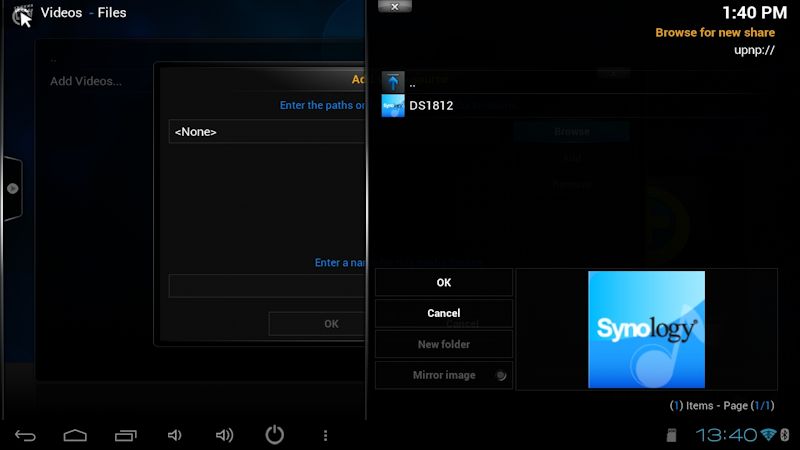
Task: Lower volume with the volume down icon
Action: coord(174,435)
